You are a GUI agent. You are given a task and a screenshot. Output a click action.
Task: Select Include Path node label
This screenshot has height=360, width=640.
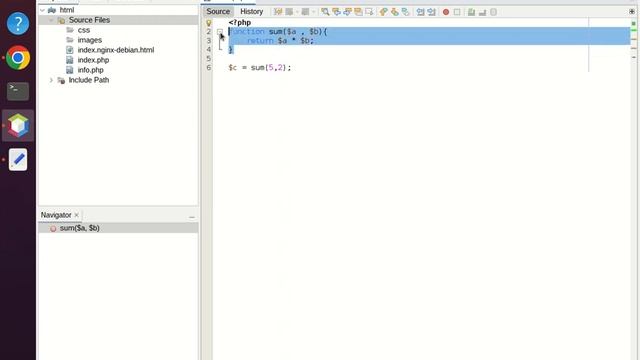tap(89, 80)
